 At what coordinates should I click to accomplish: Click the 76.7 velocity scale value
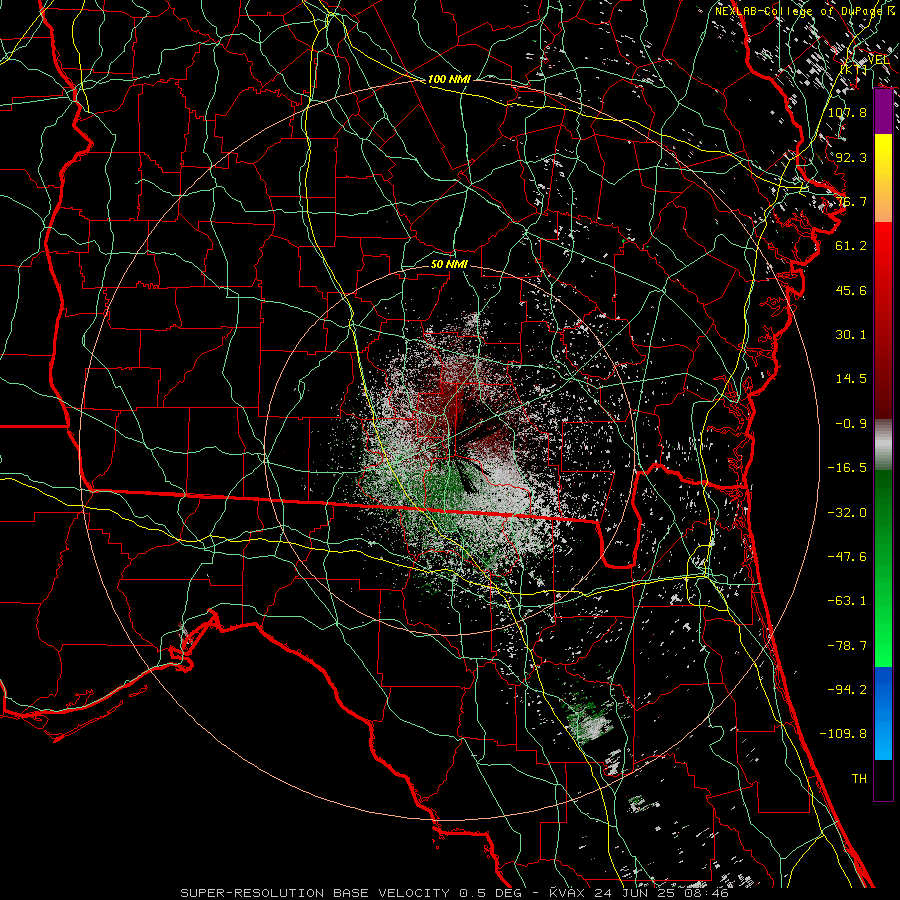(x=851, y=201)
